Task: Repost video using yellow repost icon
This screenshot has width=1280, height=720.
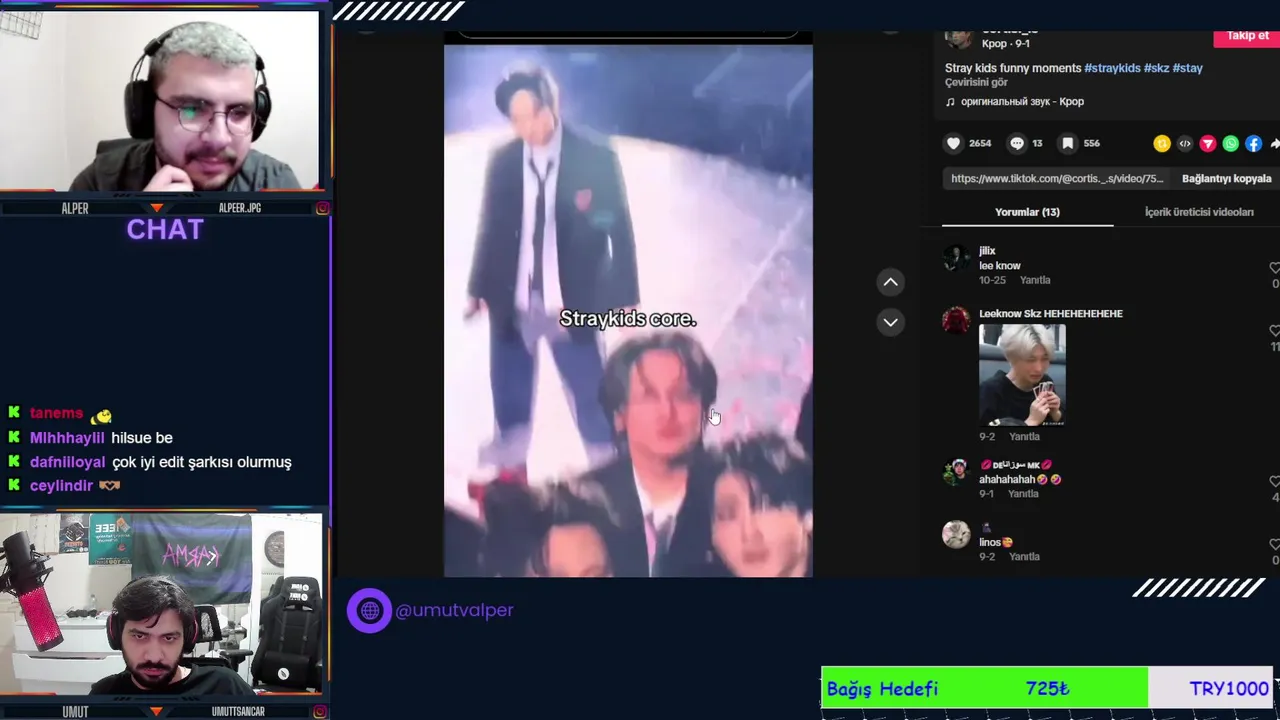Action: (1162, 144)
